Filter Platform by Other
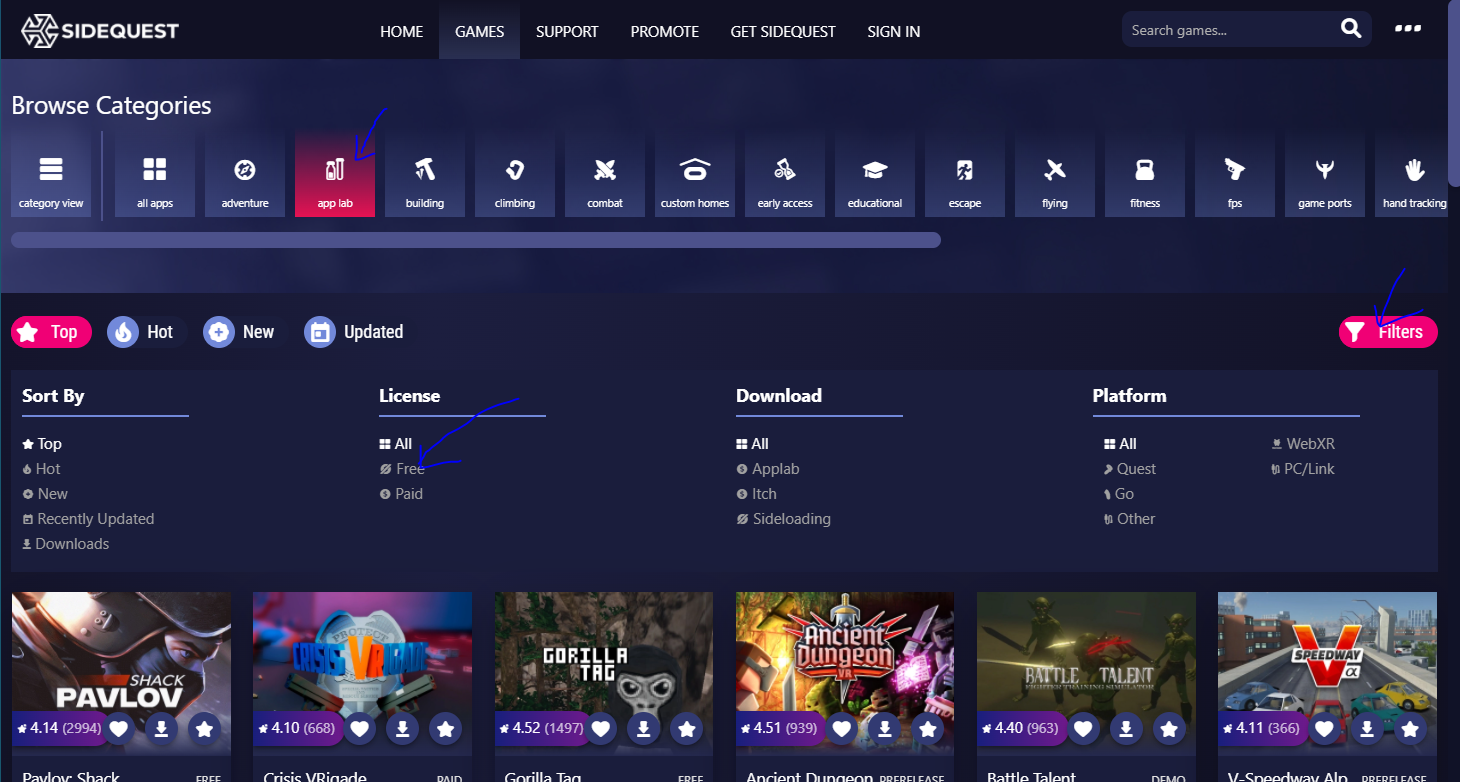 click(x=1129, y=519)
